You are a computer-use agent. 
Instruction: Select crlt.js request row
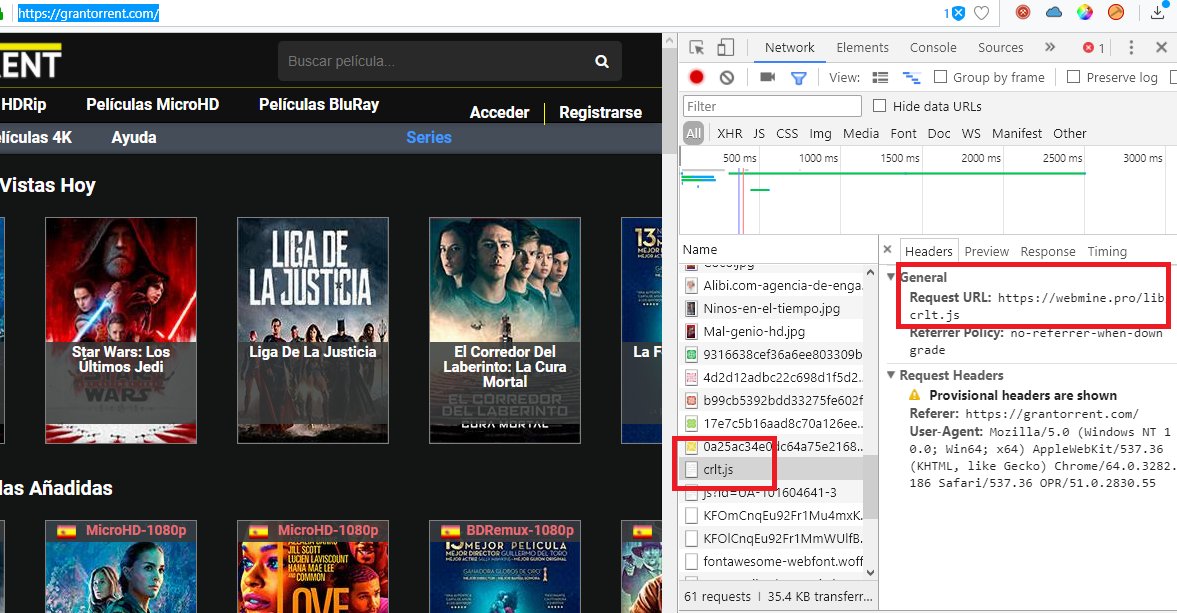coord(773,470)
